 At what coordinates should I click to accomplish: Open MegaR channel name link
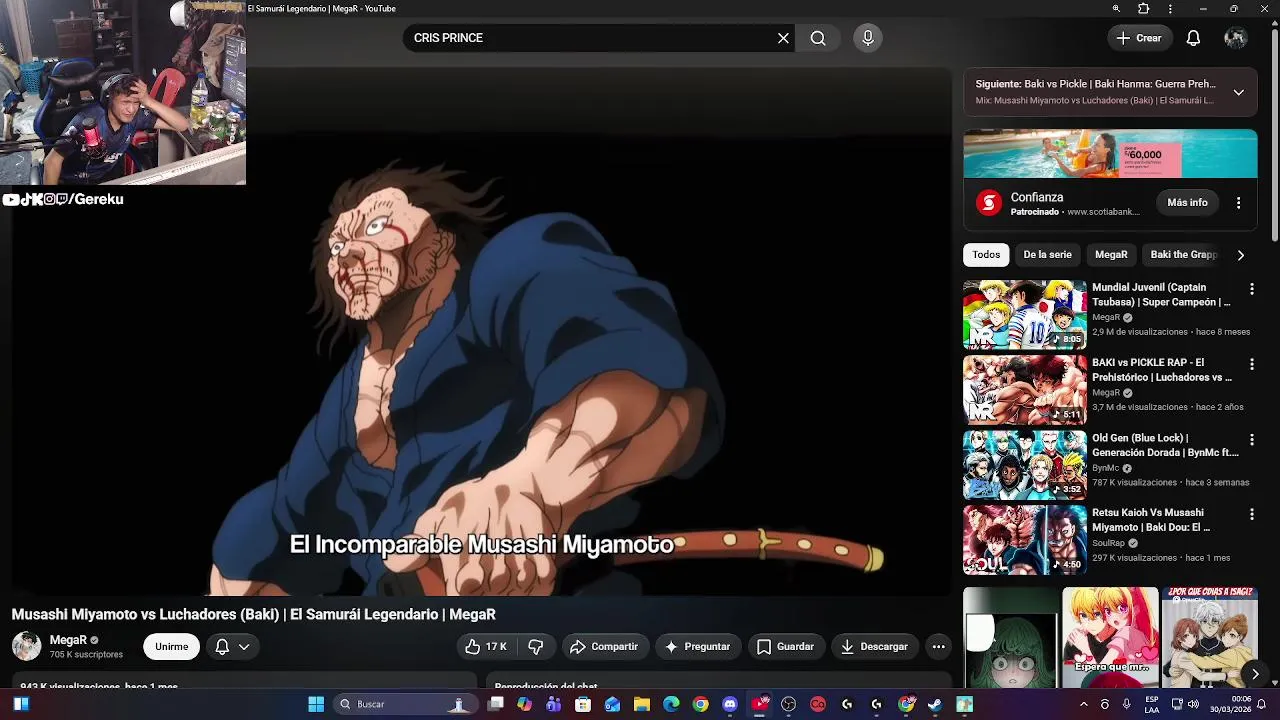coord(68,640)
